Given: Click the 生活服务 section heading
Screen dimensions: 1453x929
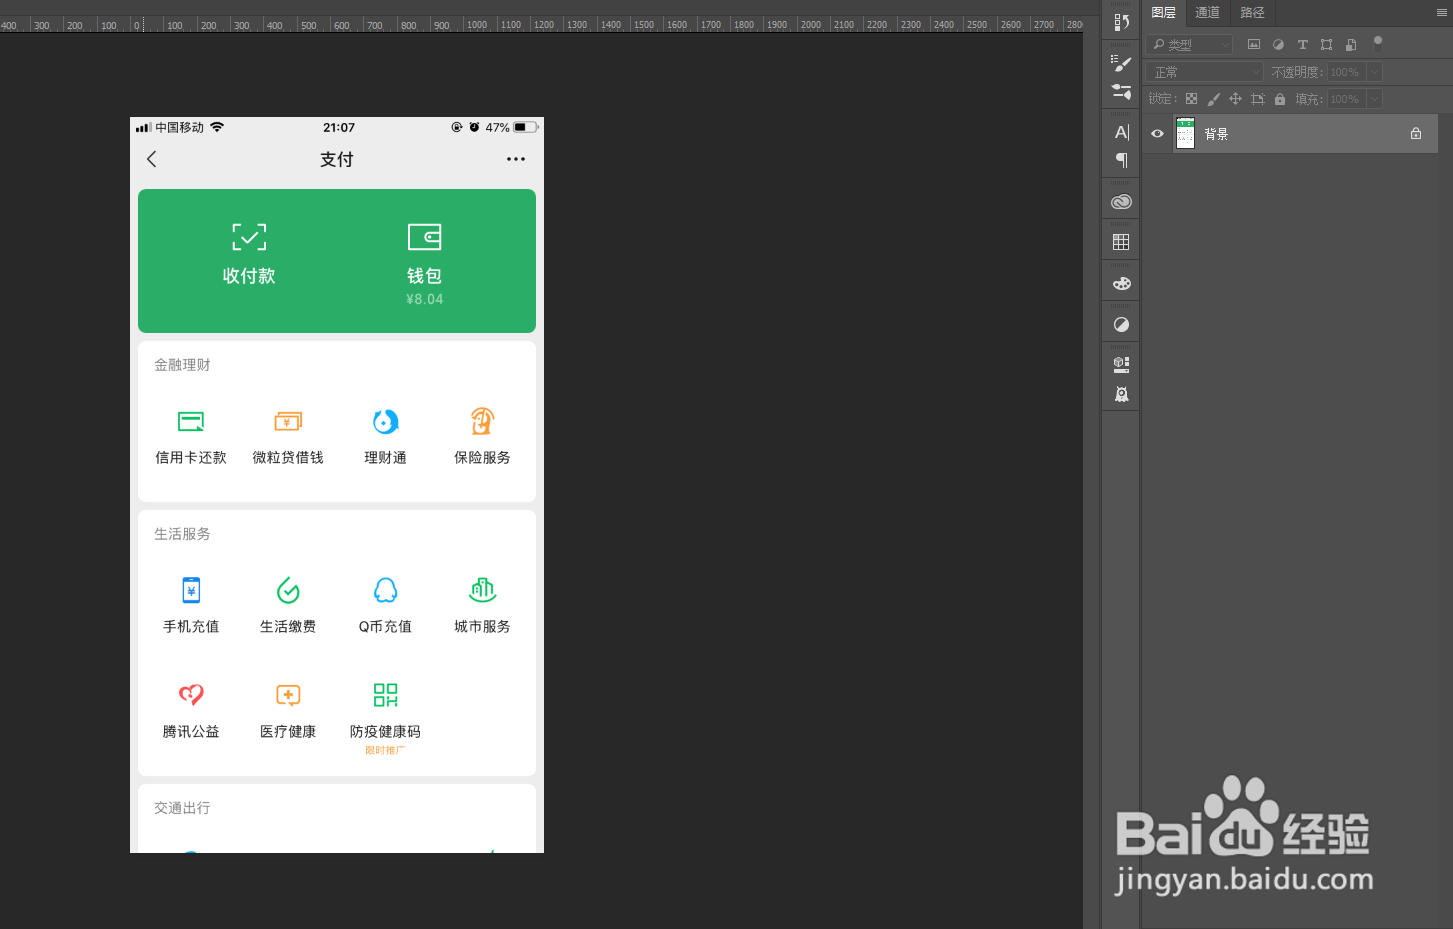Looking at the screenshot, I should (182, 534).
